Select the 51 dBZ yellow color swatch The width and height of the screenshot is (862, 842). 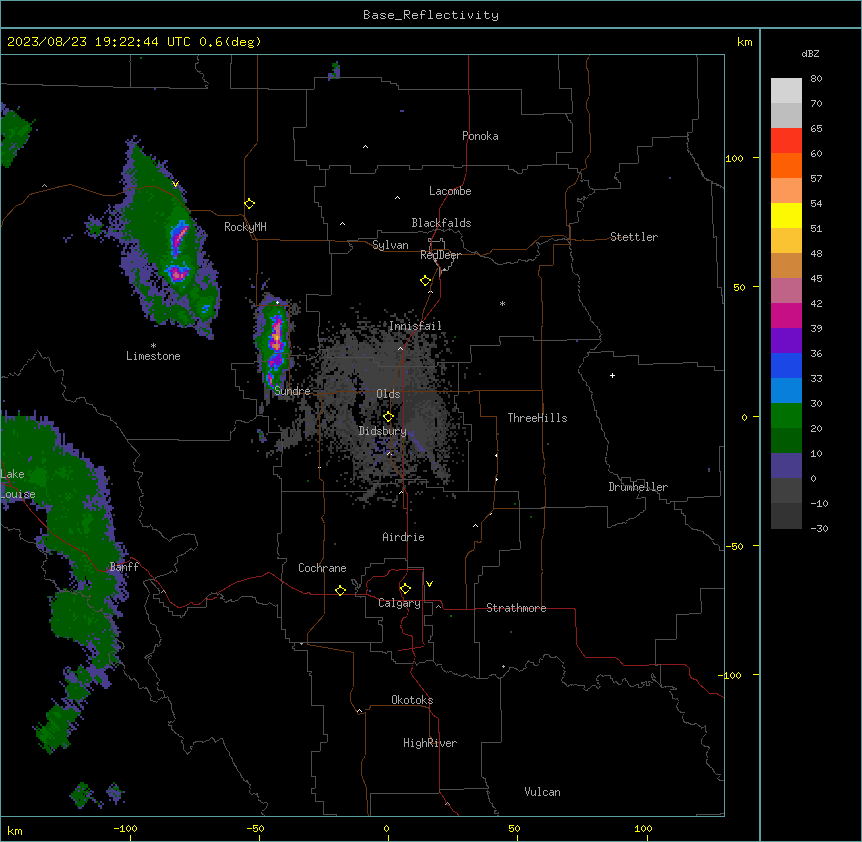(786, 215)
